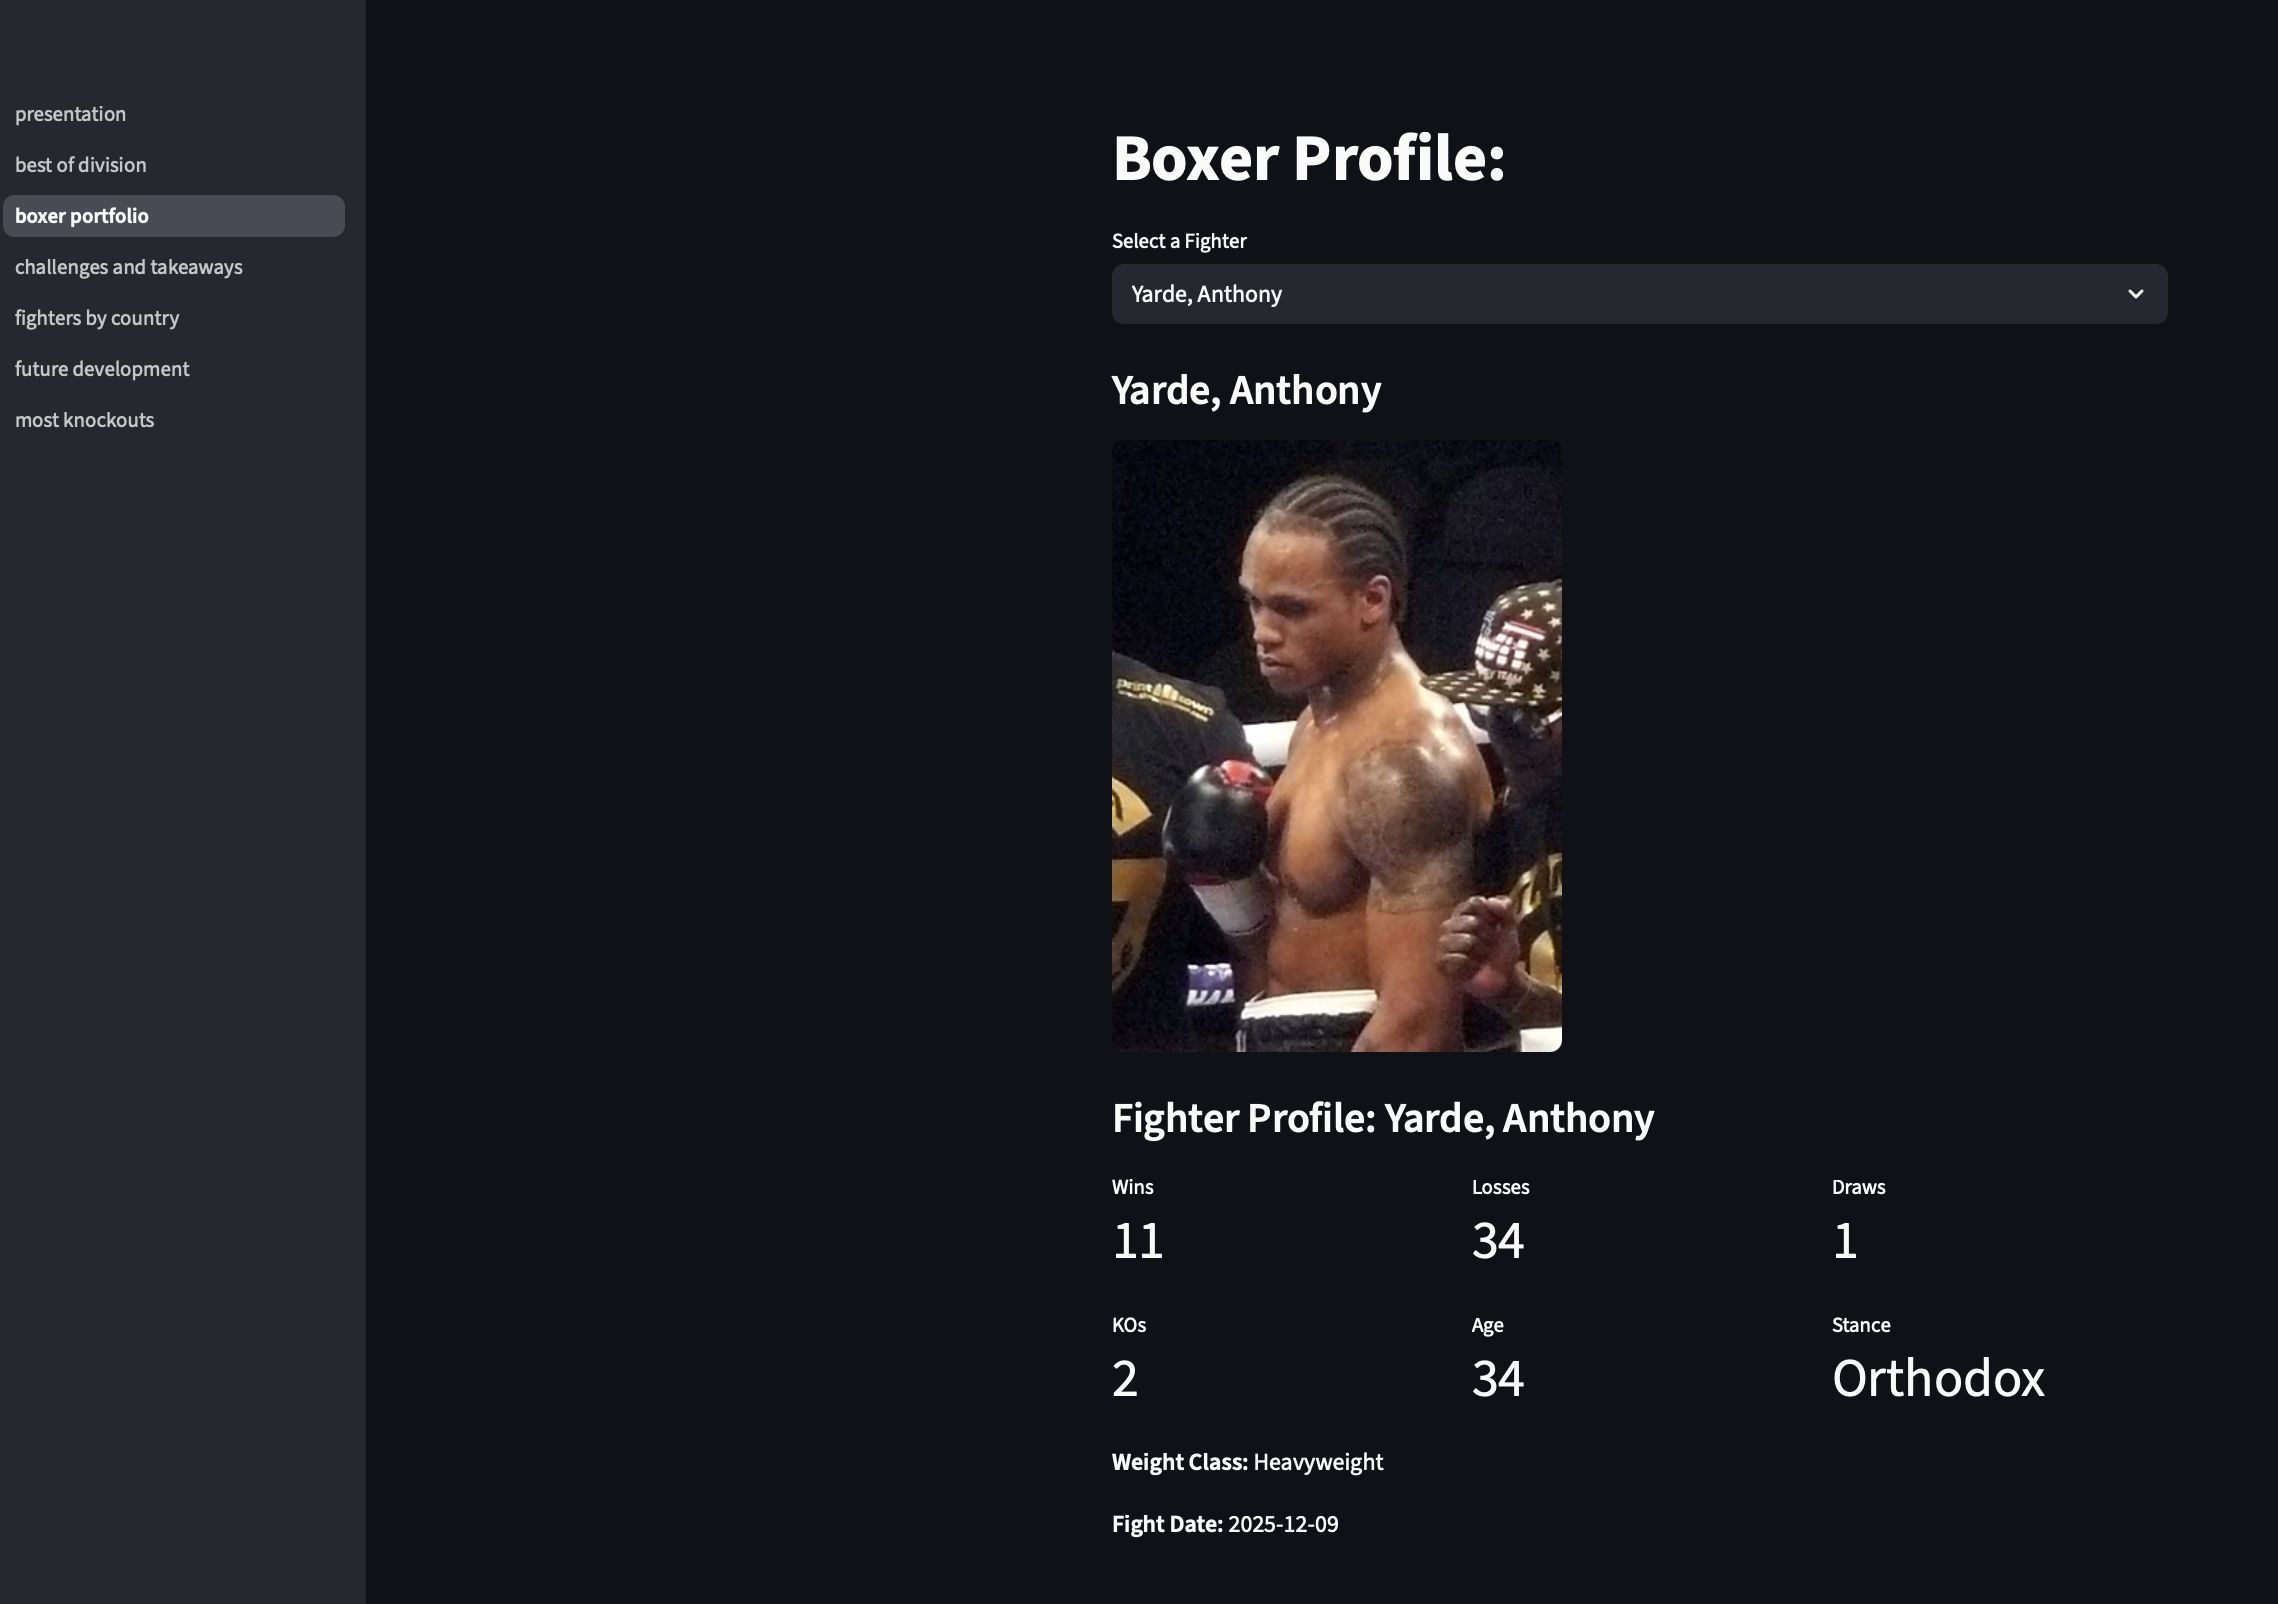Click the 'Boxer Profile:' heading
The width and height of the screenshot is (2278, 1604).
(x=1307, y=157)
